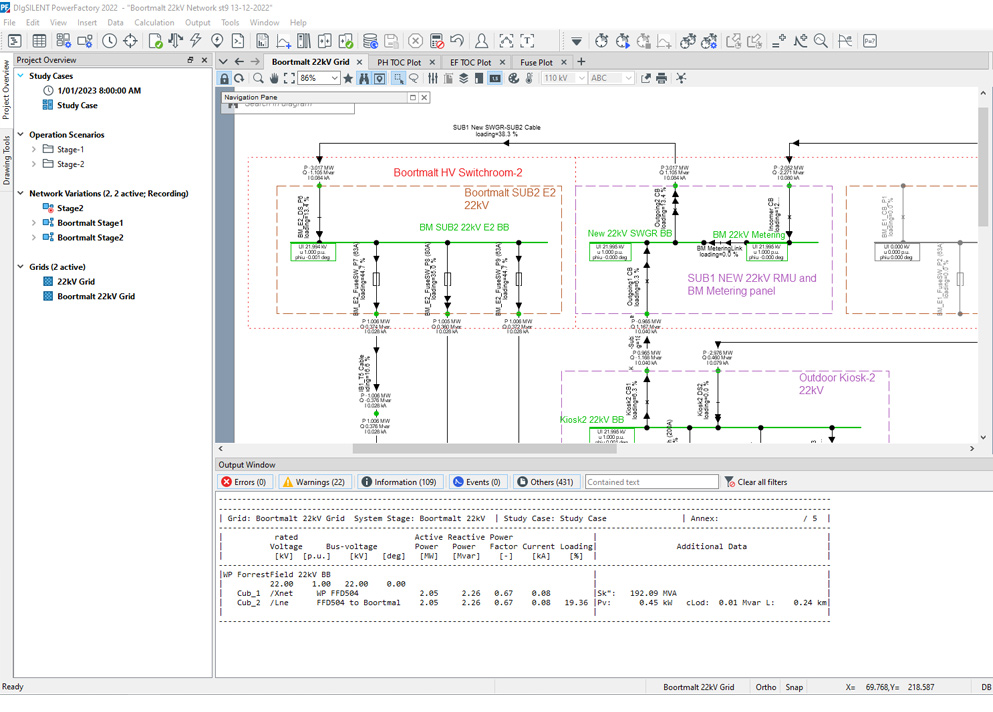Image resolution: width=993 pixels, height=712 pixels.
Task: Select the hand pan tool in diagram toolbar
Action: (274, 78)
